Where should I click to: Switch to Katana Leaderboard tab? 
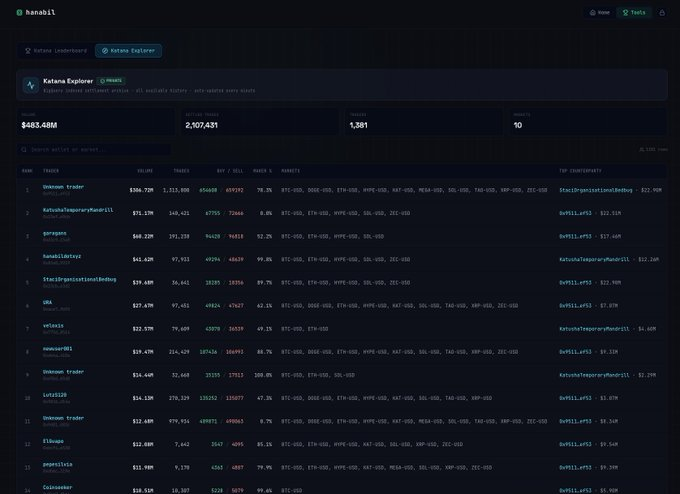(x=56, y=51)
